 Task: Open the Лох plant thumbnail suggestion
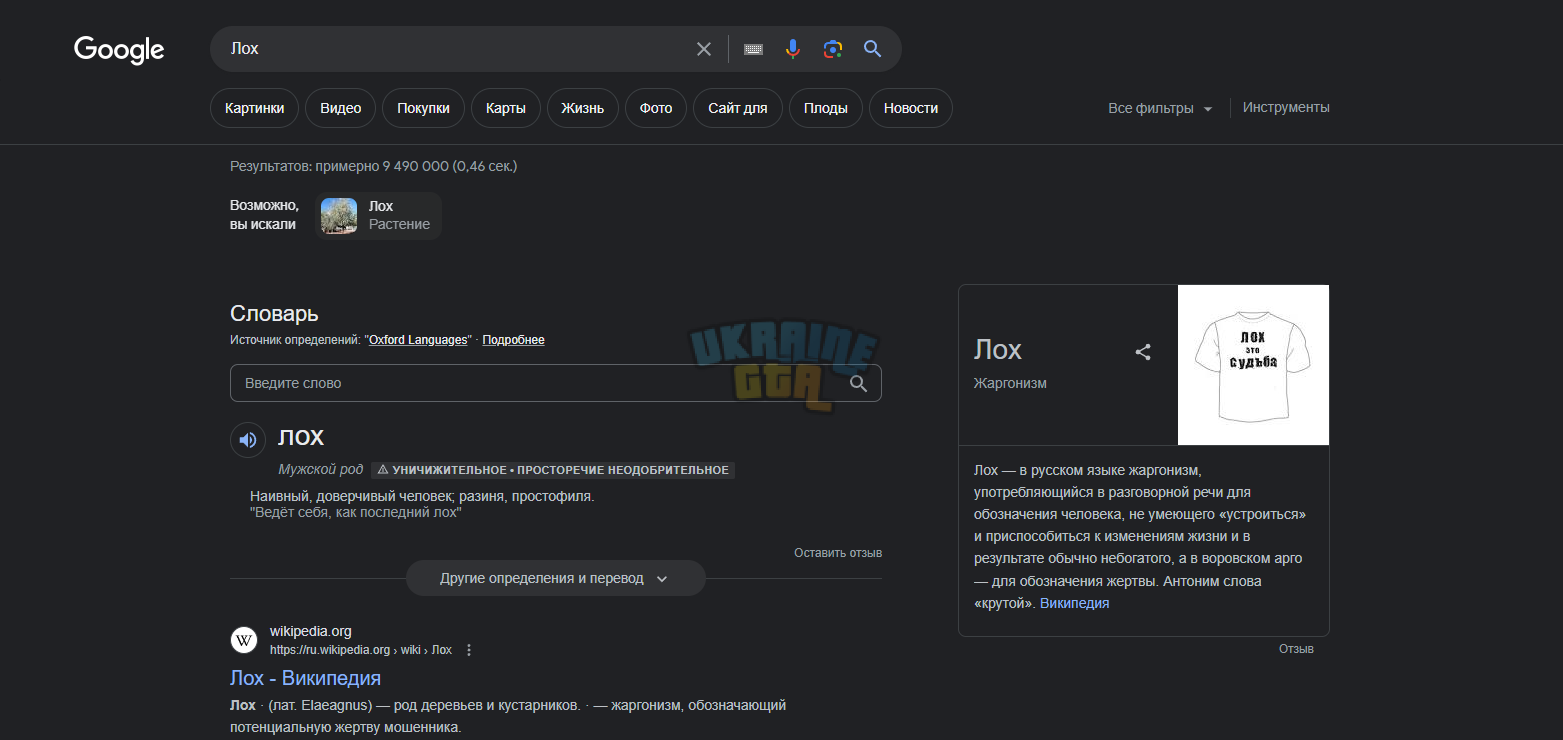point(339,216)
